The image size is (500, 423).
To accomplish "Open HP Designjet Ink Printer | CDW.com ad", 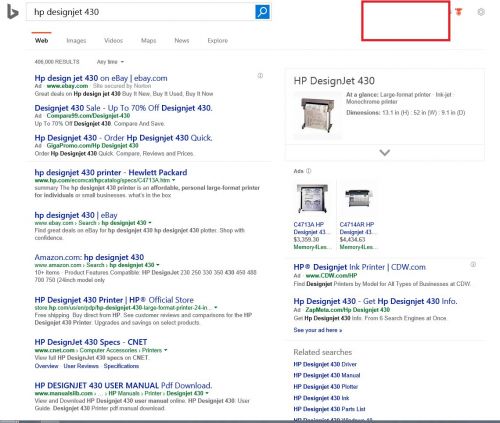I will [359, 267].
